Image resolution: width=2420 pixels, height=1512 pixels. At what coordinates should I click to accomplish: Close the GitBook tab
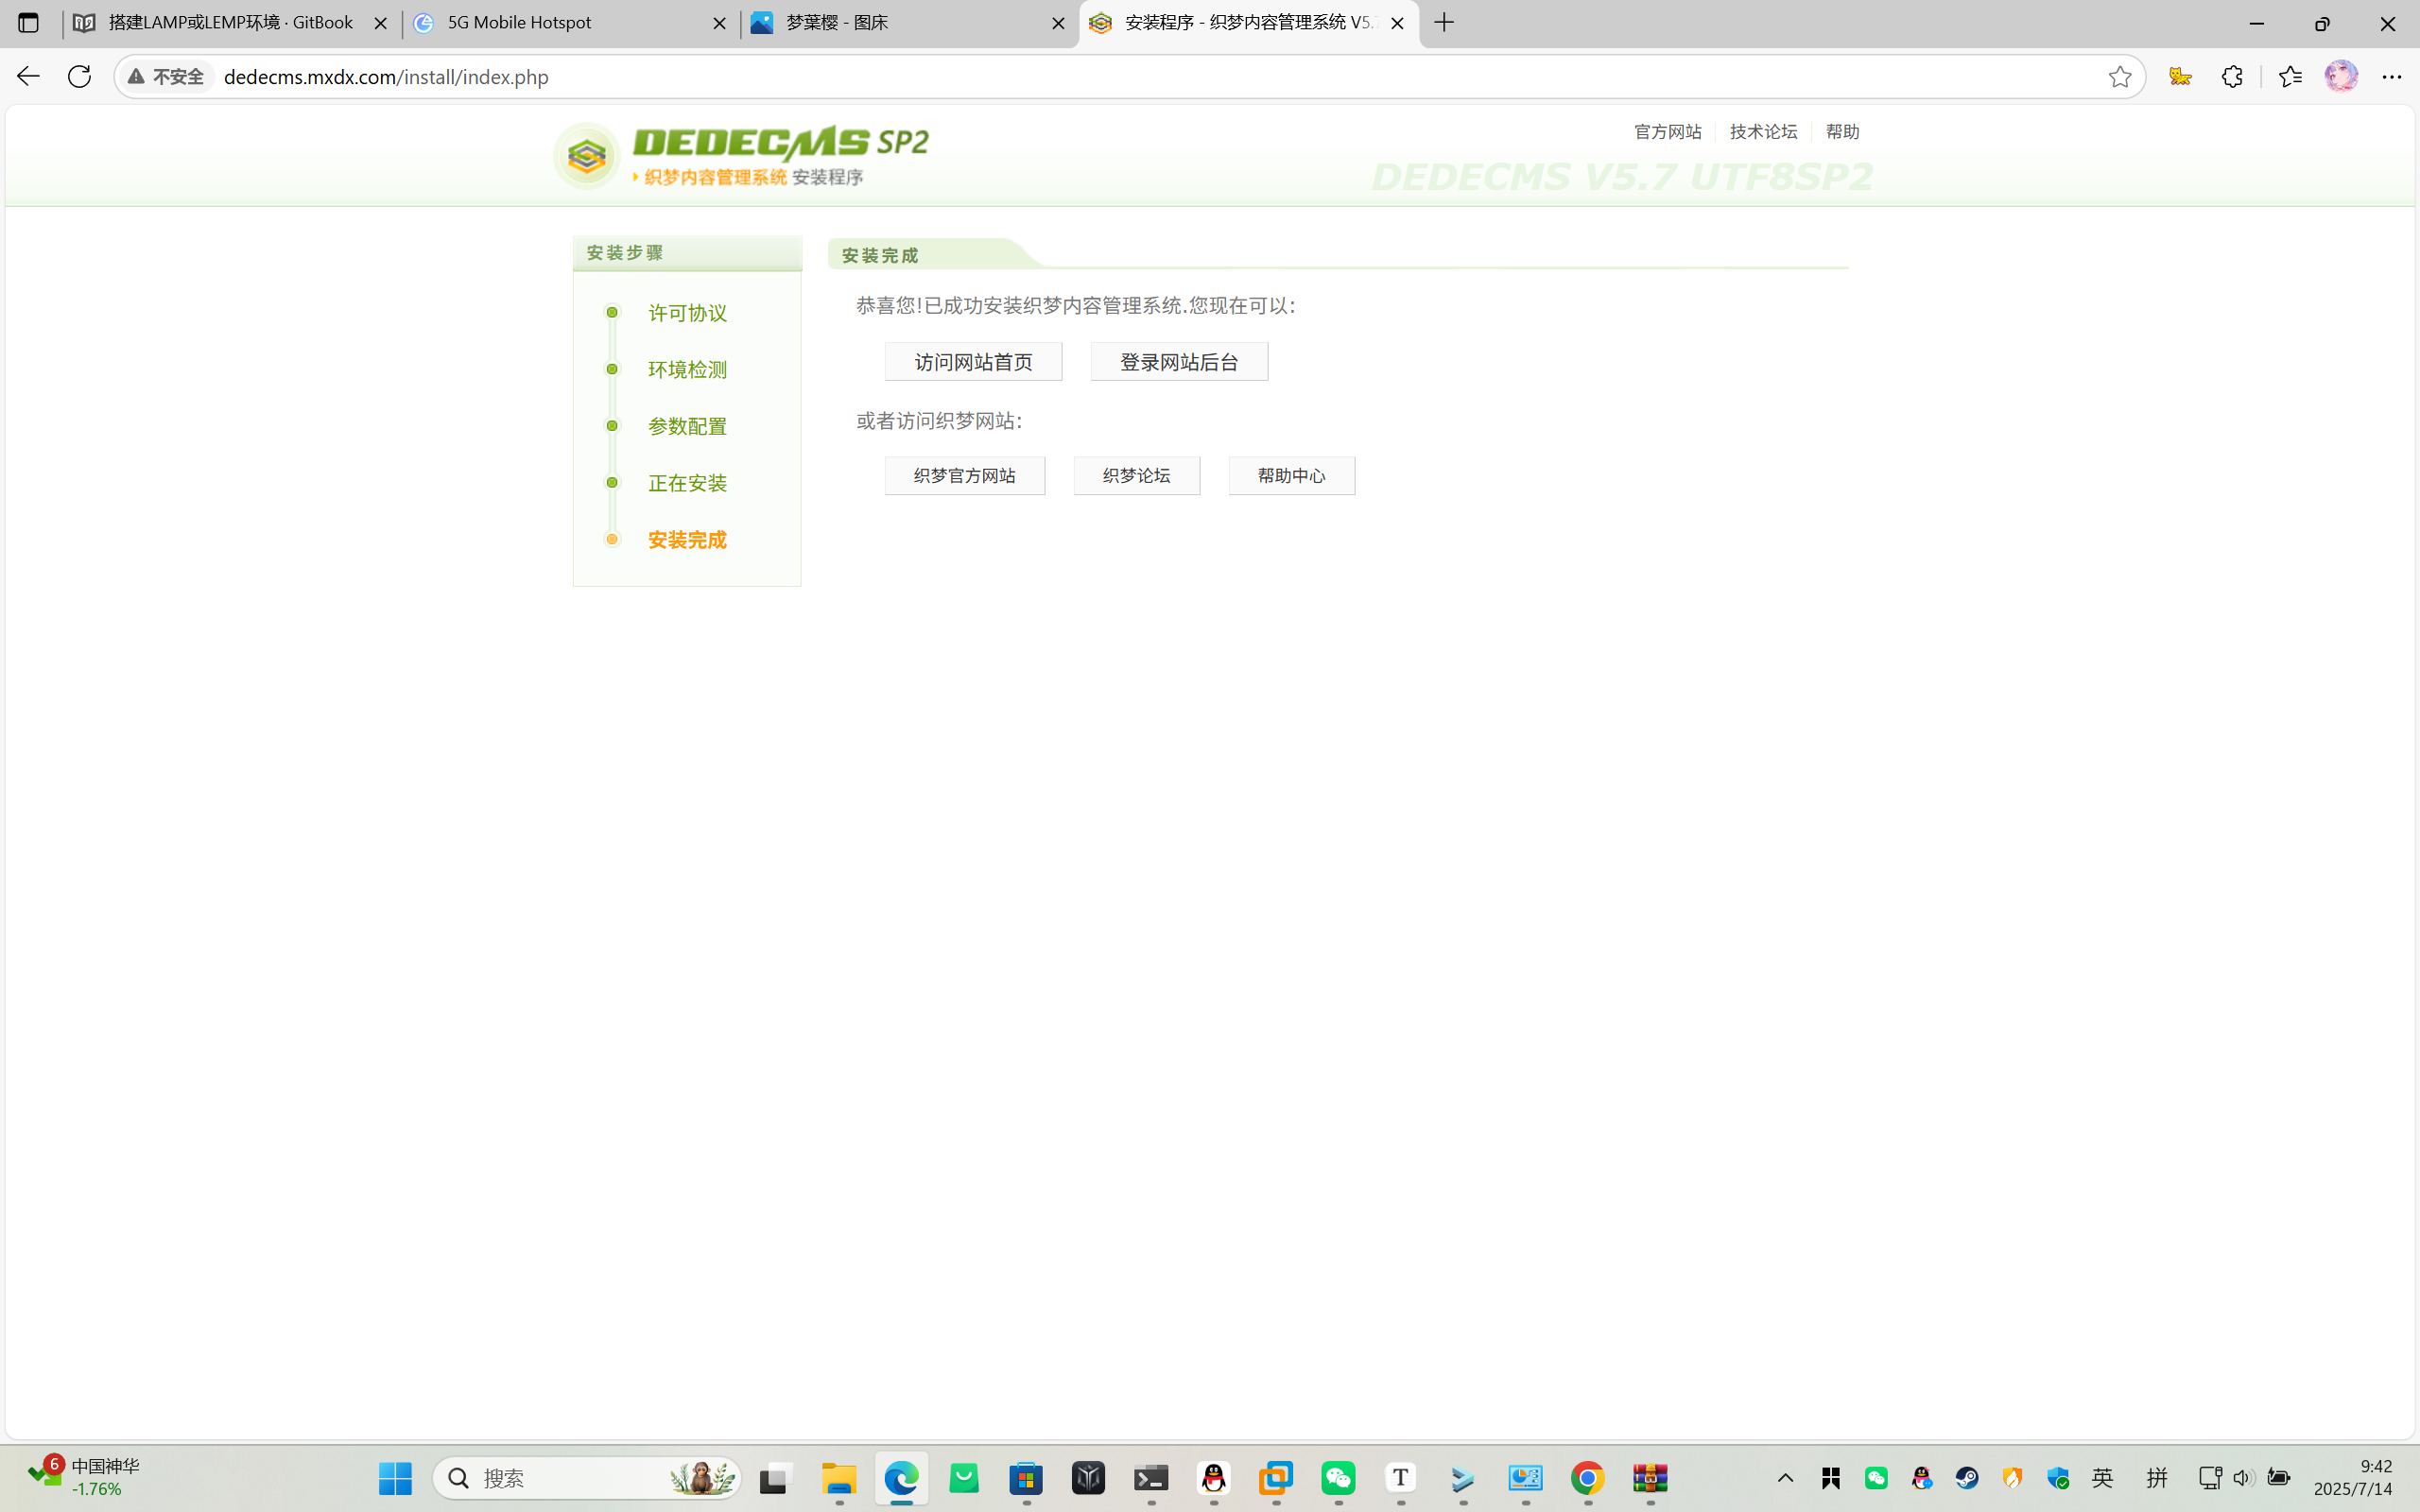click(380, 23)
